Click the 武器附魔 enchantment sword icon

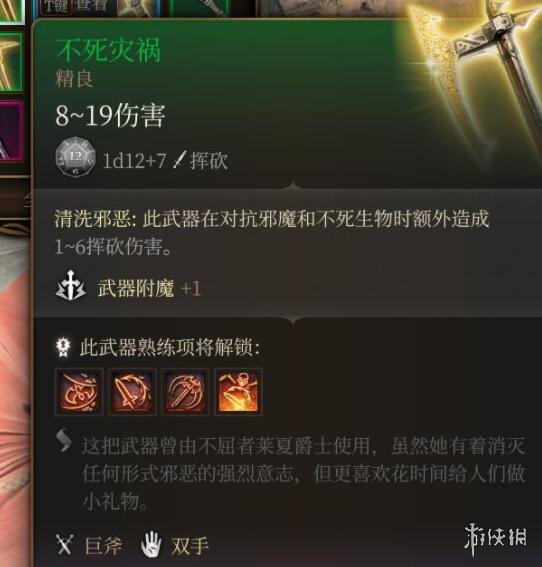point(71,289)
